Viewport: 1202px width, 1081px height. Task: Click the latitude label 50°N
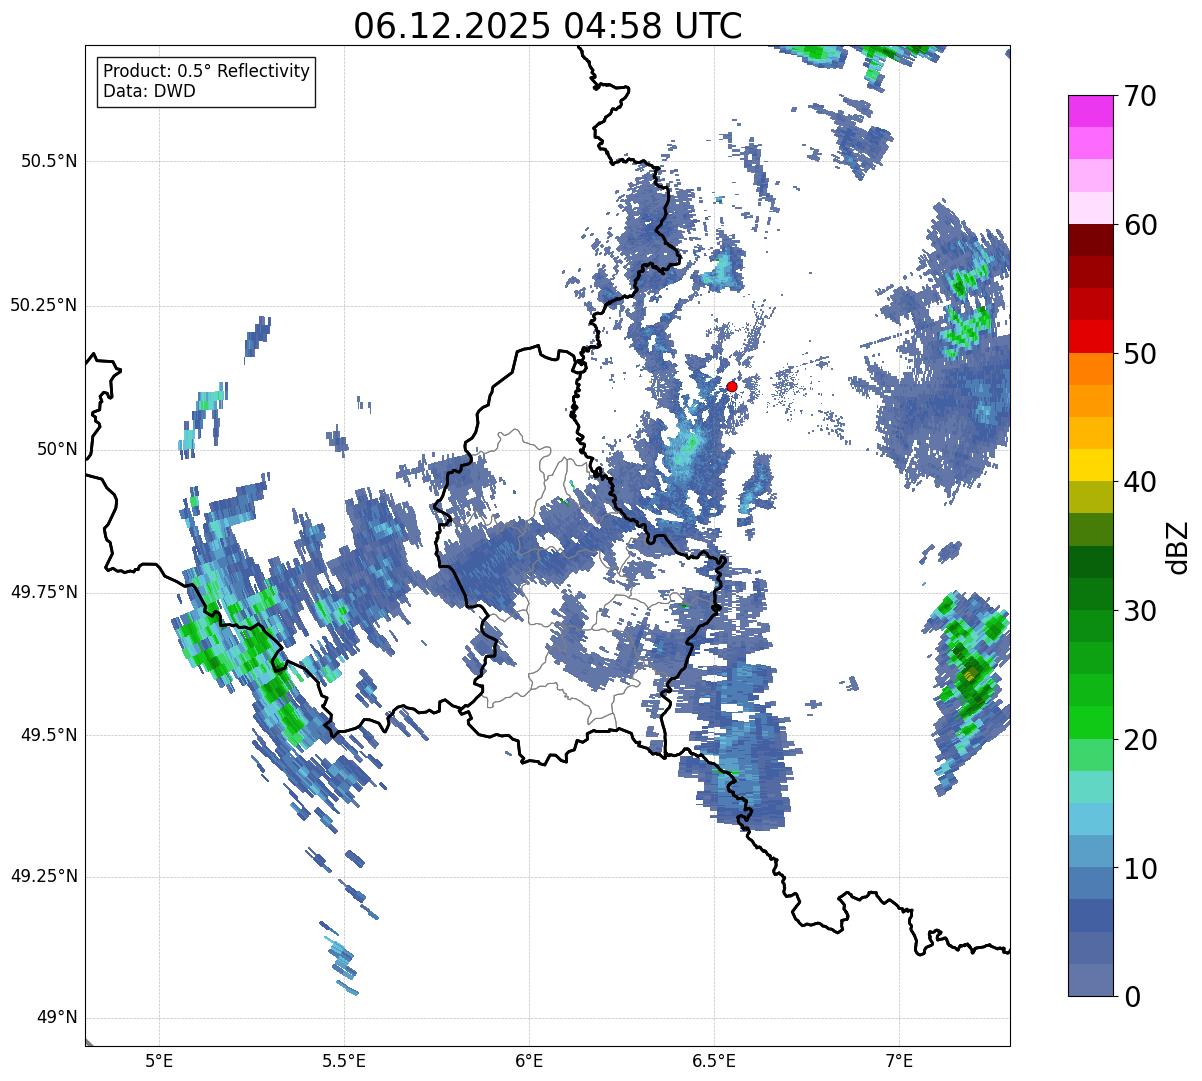click(x=57, y=449)
